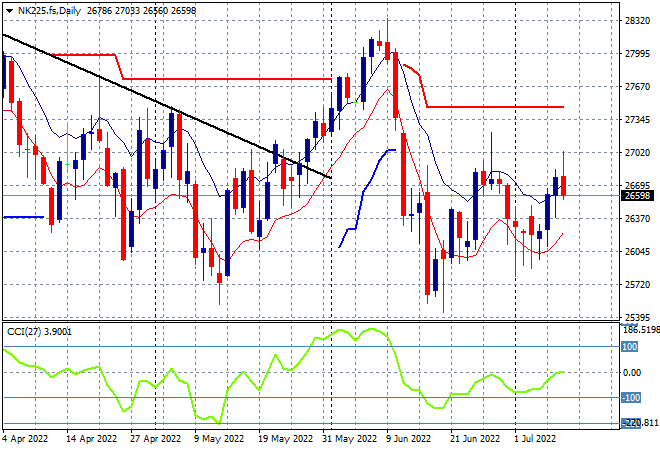Click the CCI 100 level label
Viewport: 660px width, 450px height.
click(630, 346)
